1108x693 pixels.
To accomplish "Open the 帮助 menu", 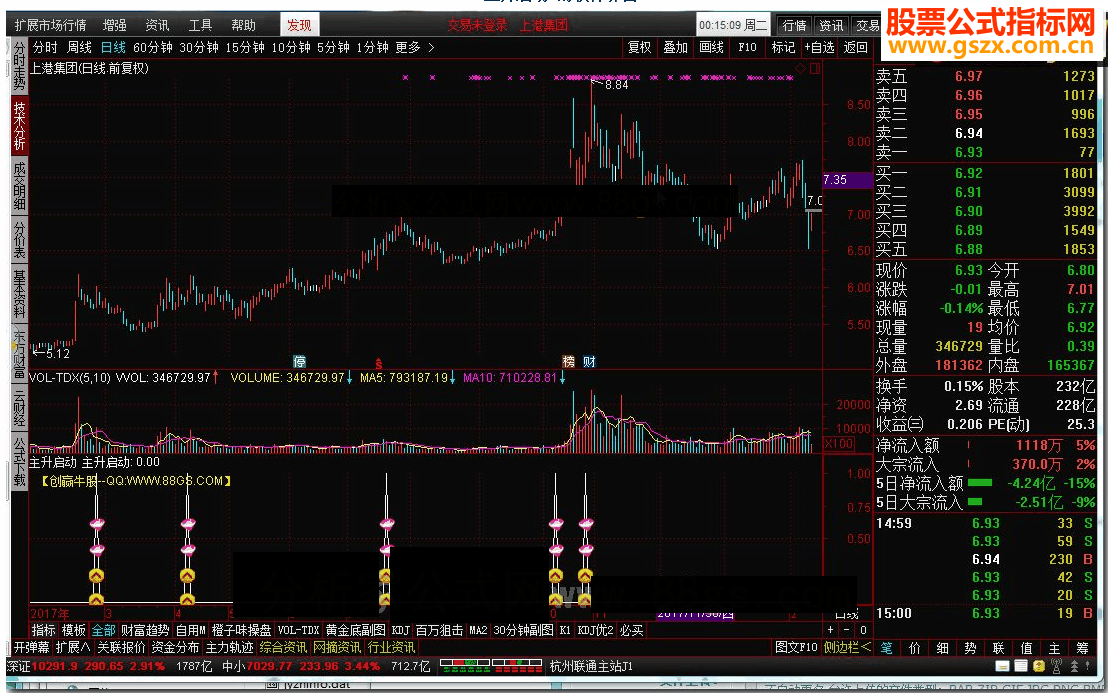I will (243, 25).
